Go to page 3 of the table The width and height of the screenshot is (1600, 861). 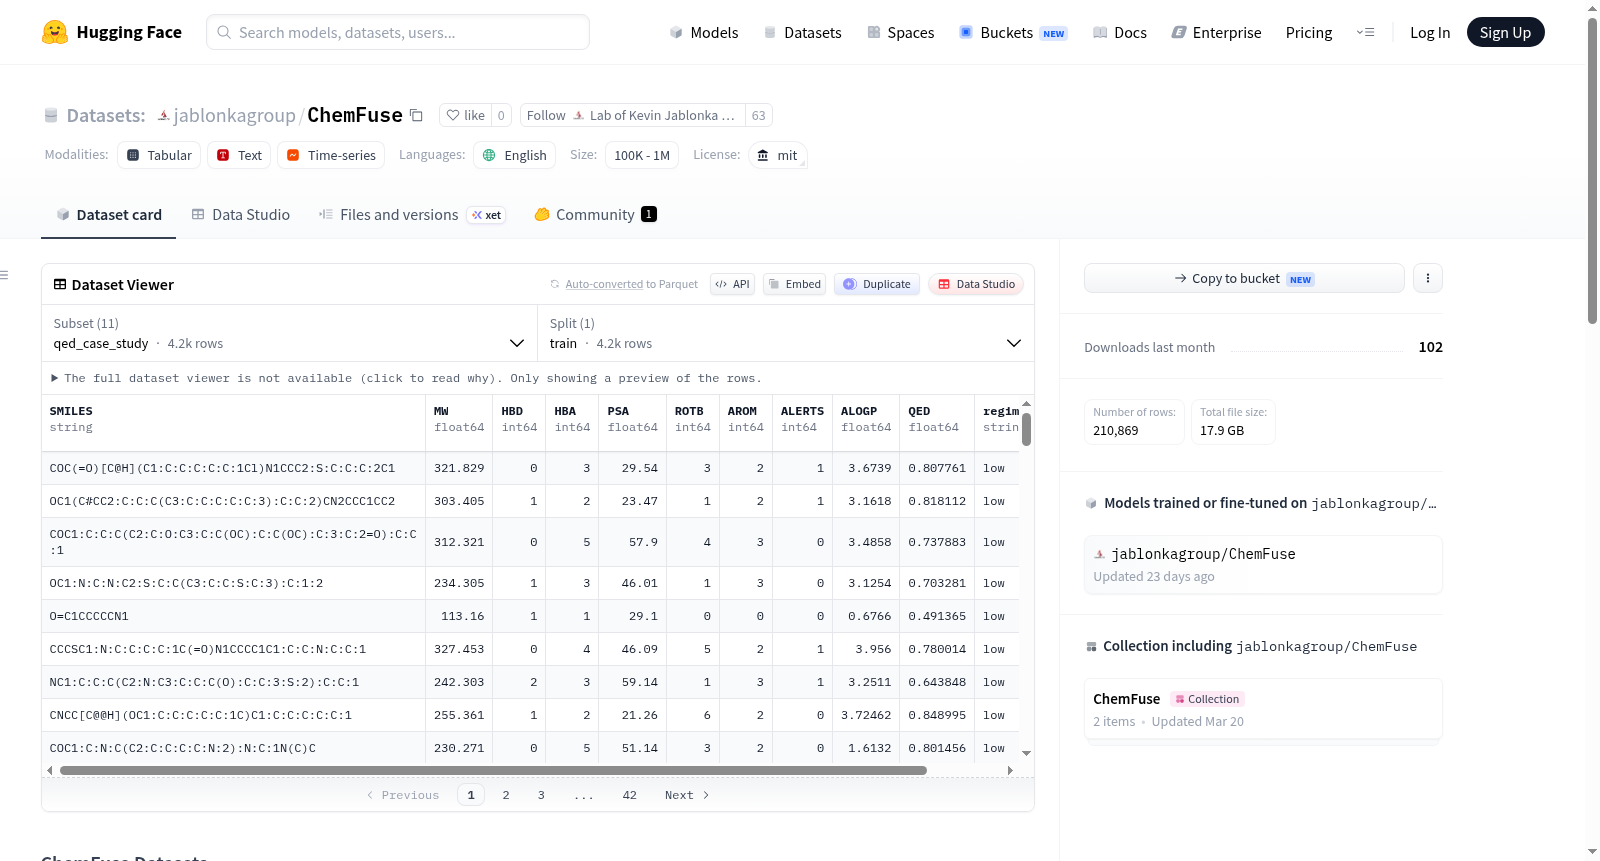[x=541, y=795]
